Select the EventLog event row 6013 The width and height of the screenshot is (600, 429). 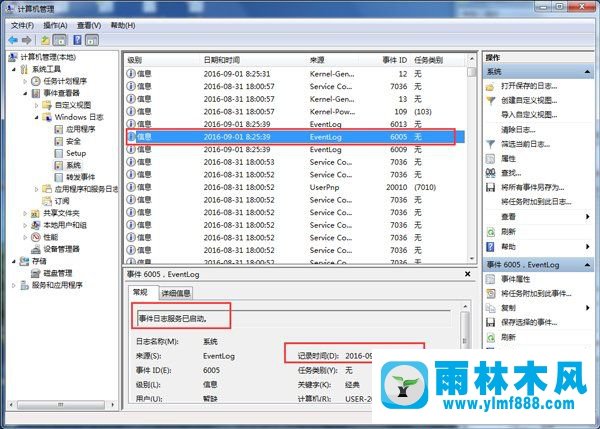pyautogui.click(x=295, y=124)
